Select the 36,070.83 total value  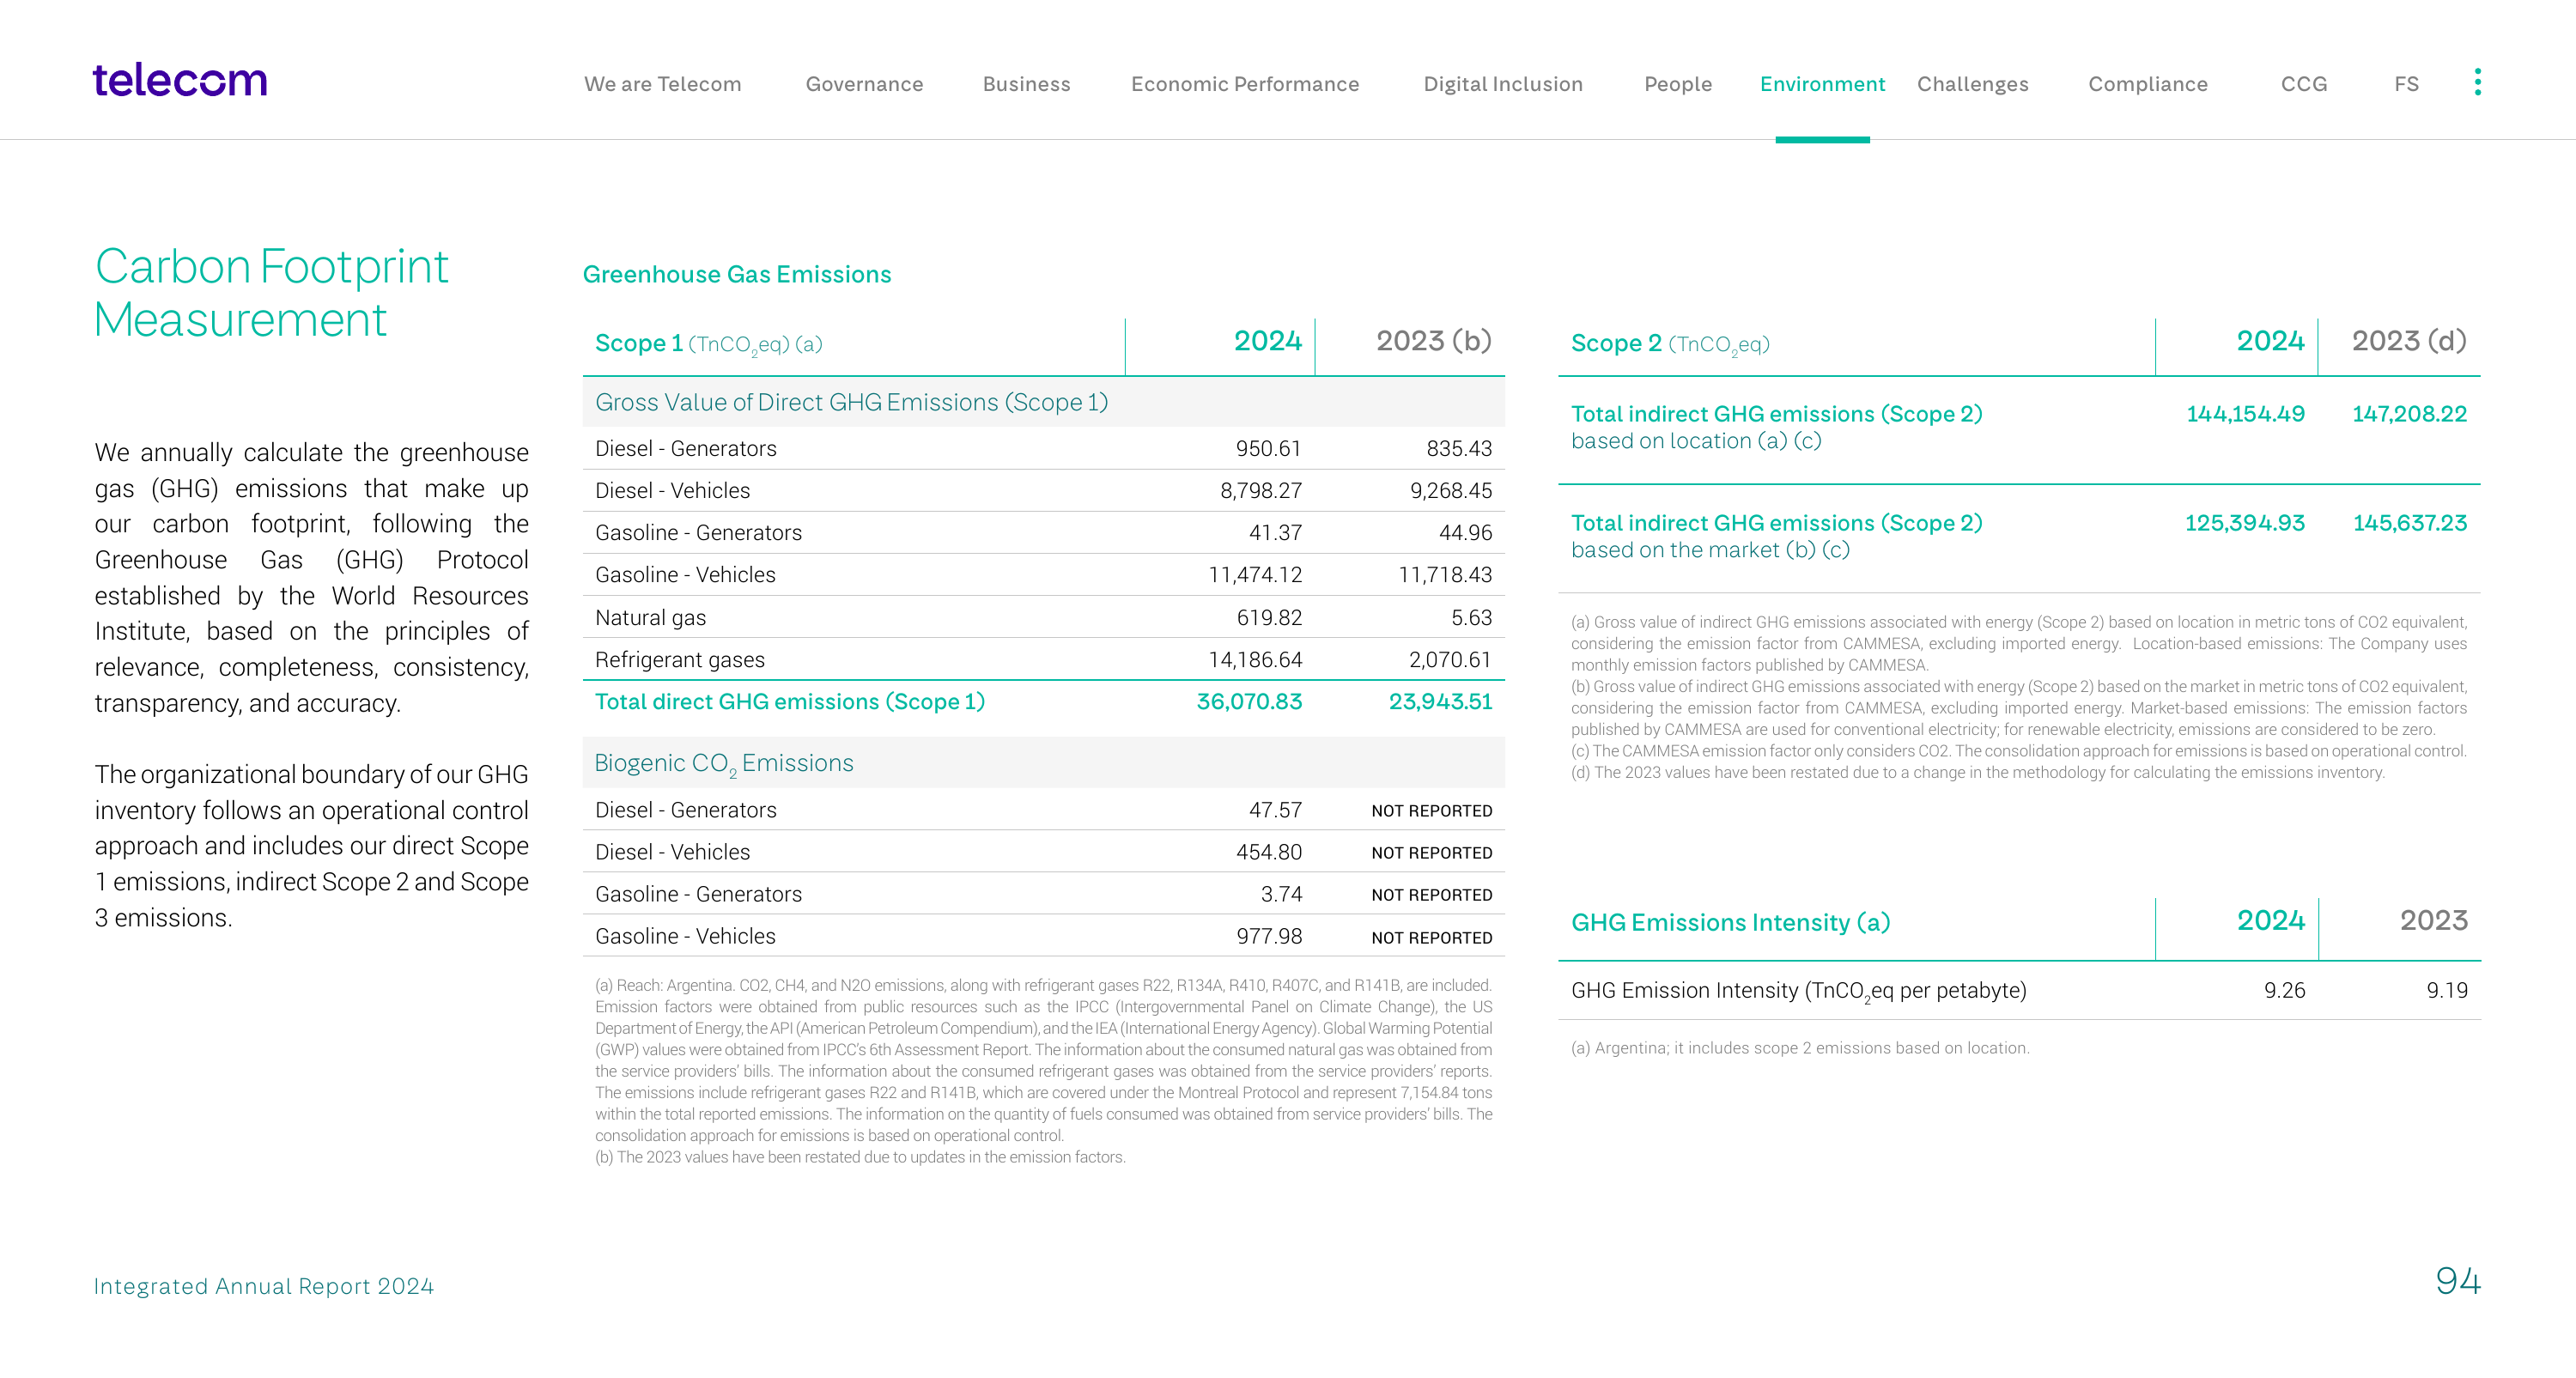coord(1249,702)
